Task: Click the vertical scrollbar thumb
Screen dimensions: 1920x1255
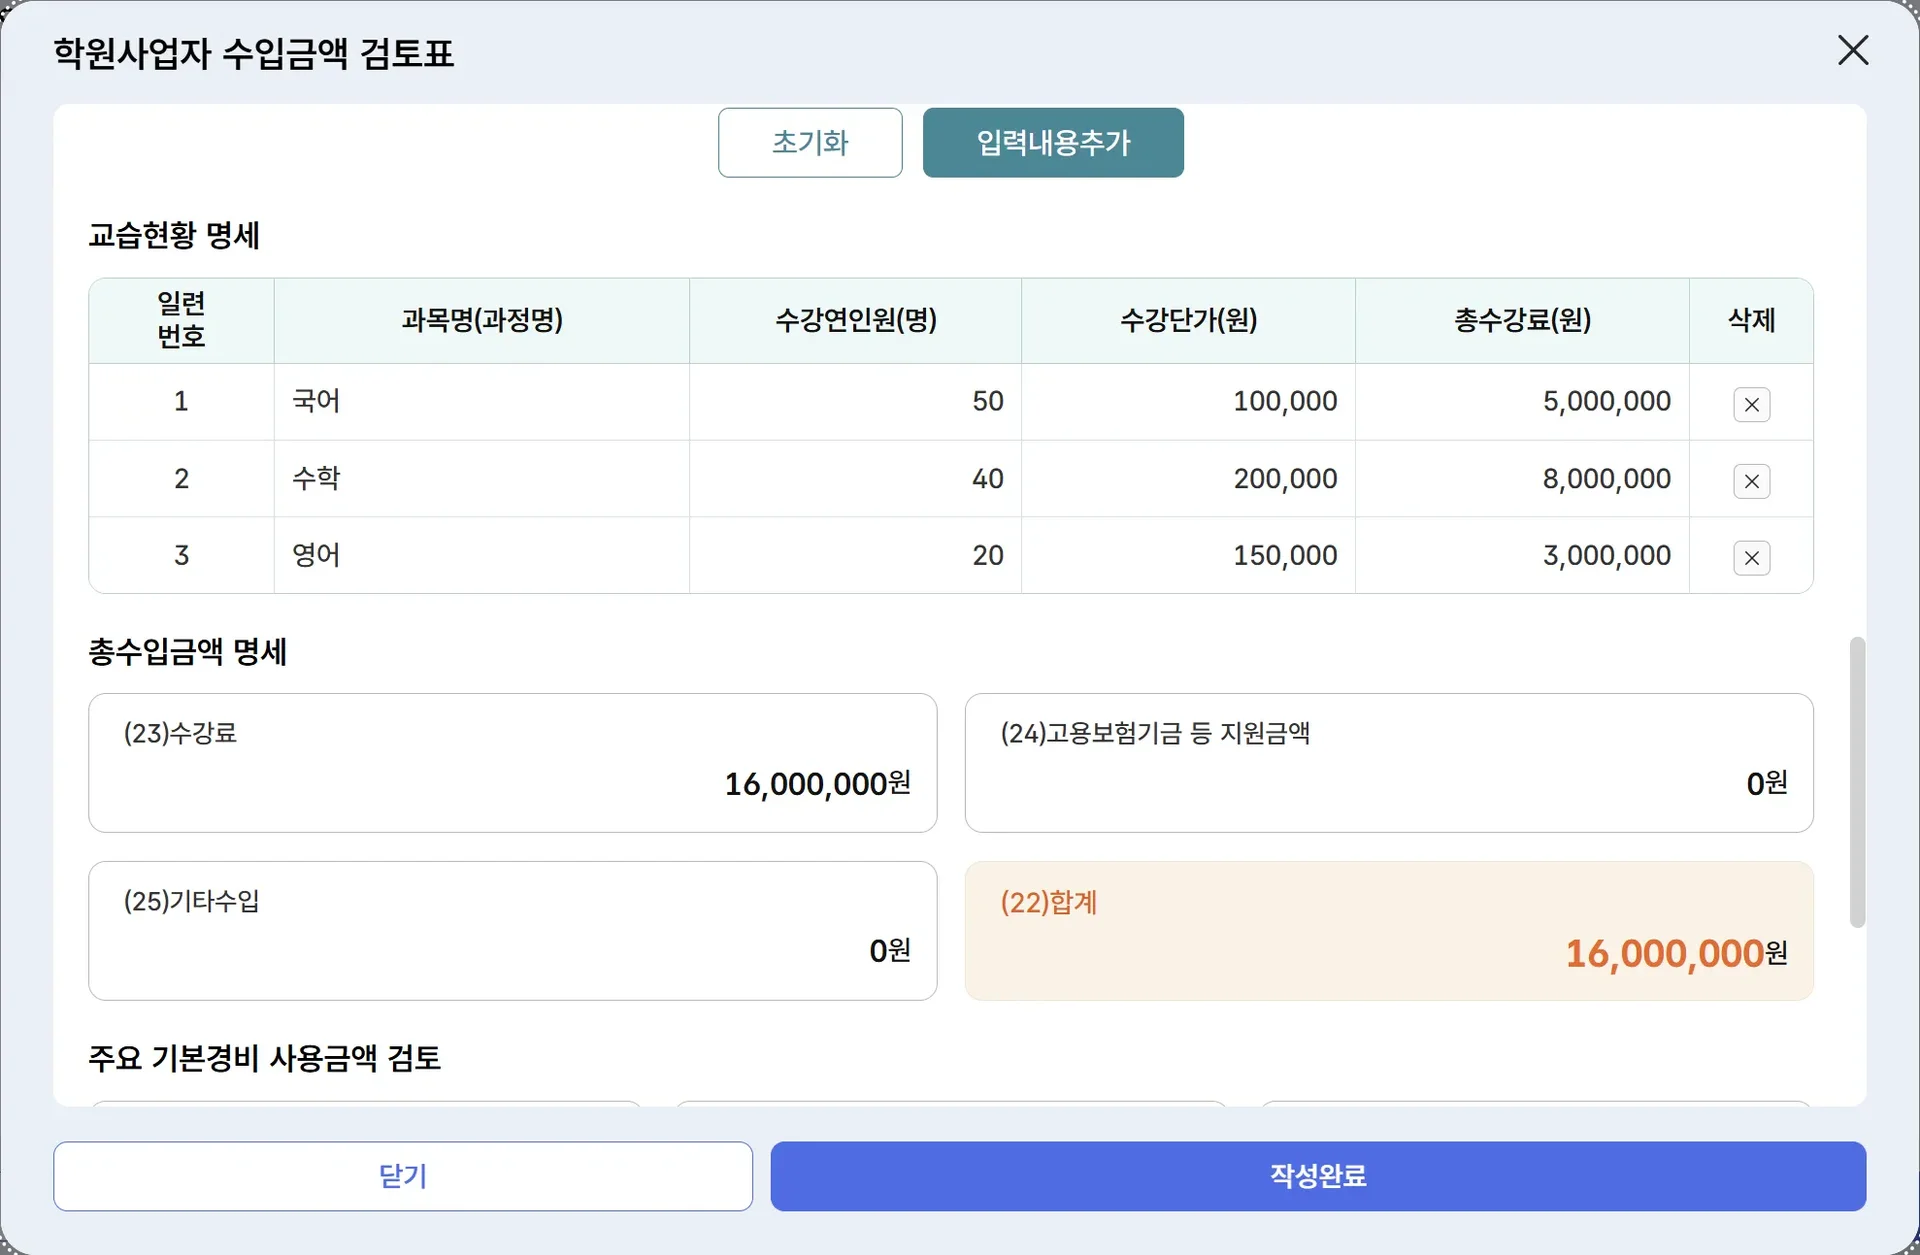Action: (1857, 782)
